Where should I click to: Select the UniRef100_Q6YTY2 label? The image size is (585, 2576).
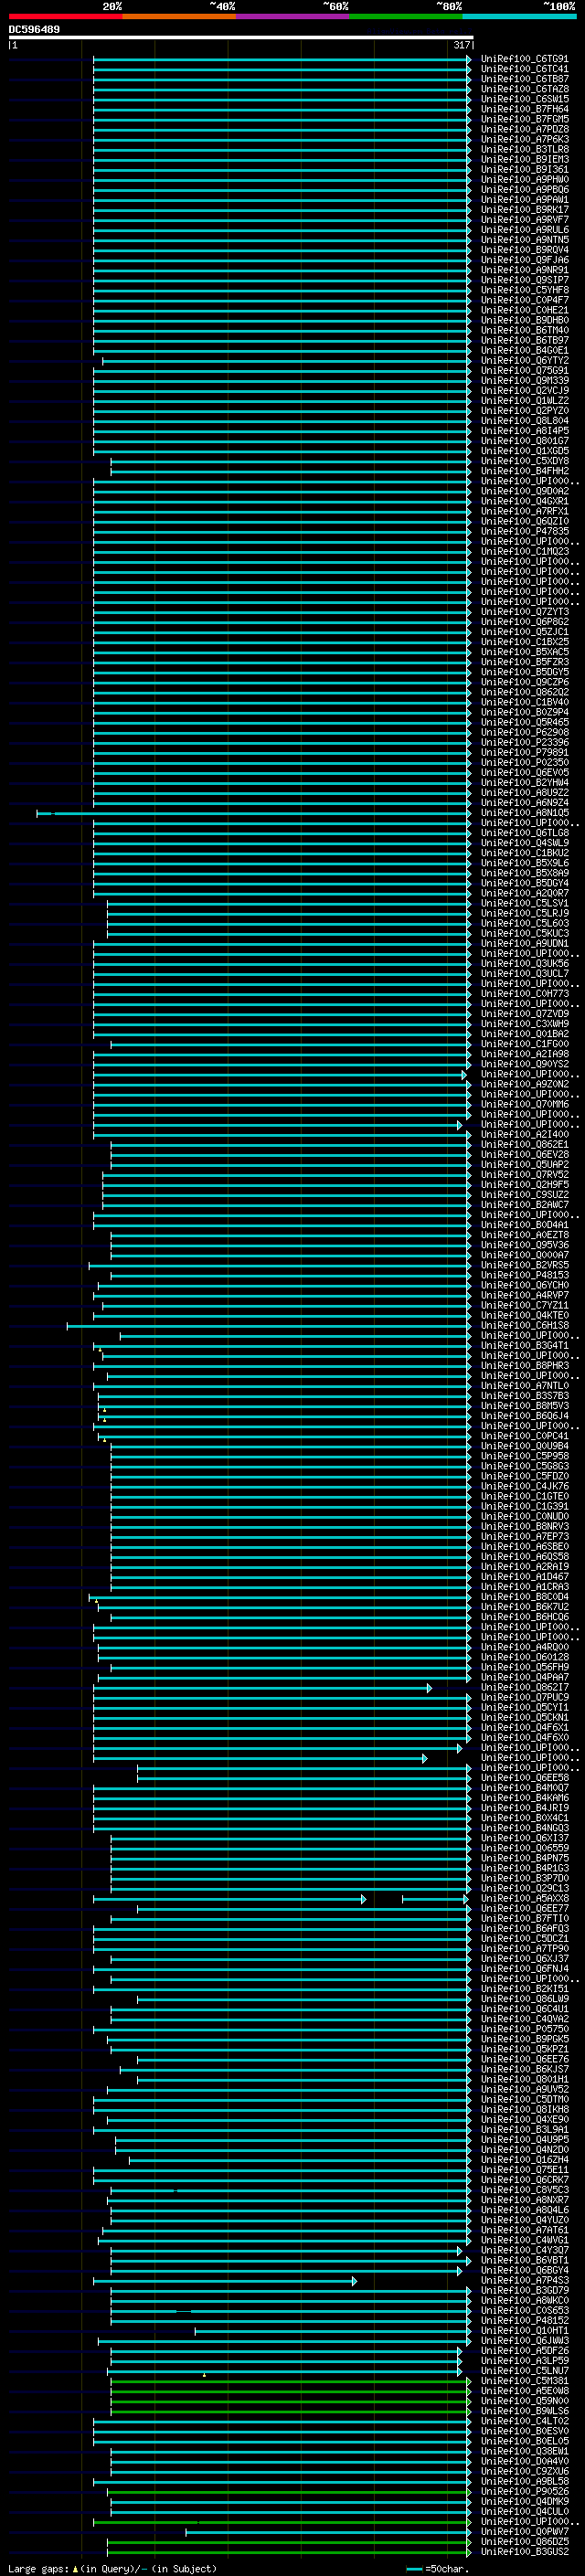coord(524,360)
